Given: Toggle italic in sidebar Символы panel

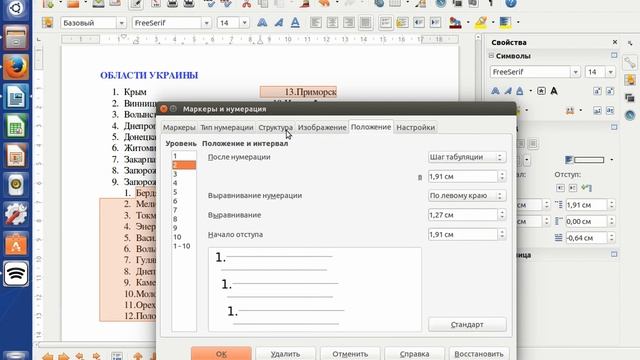Looking at the screenshot, I should point(507,91).
